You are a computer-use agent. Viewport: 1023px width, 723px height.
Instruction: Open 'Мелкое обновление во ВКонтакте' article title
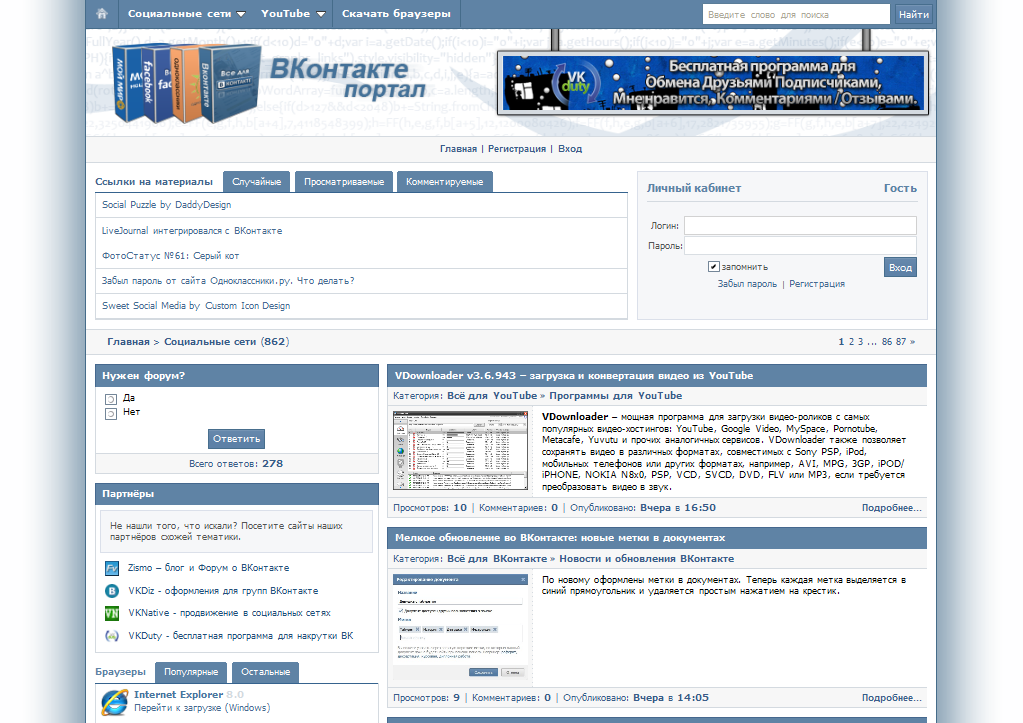[560, 538]
